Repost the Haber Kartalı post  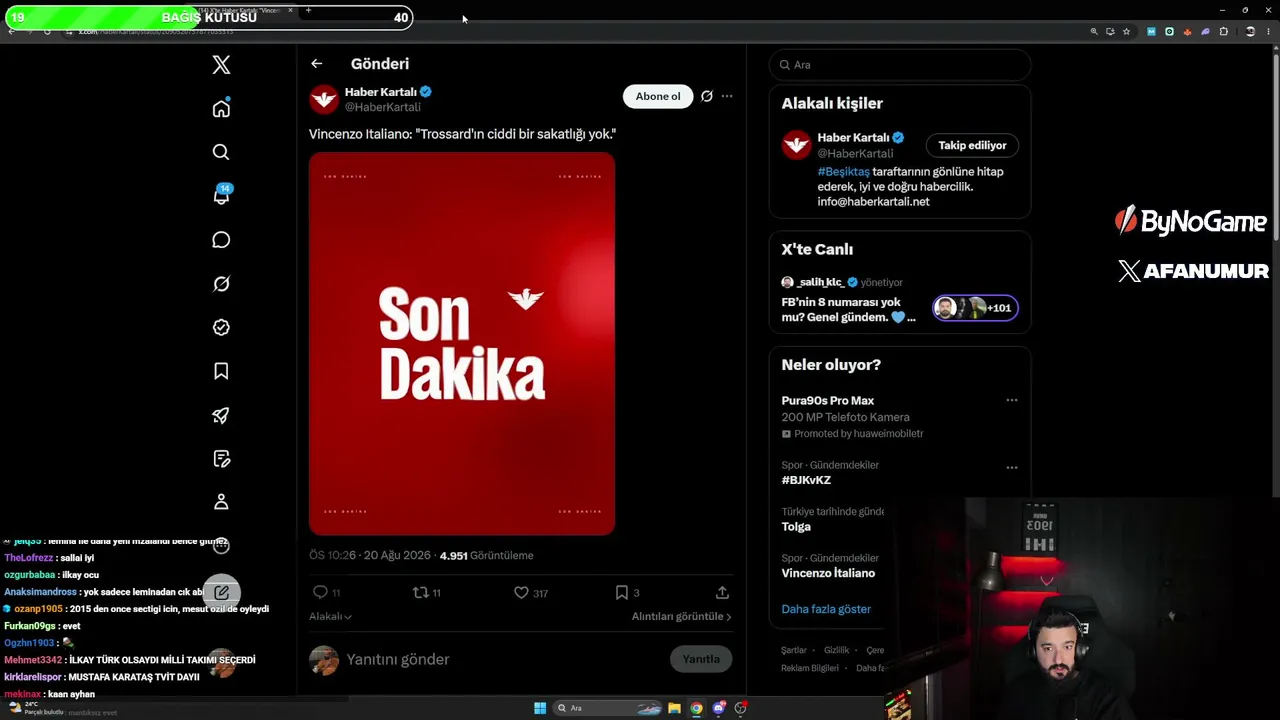(x=420, y=592)
